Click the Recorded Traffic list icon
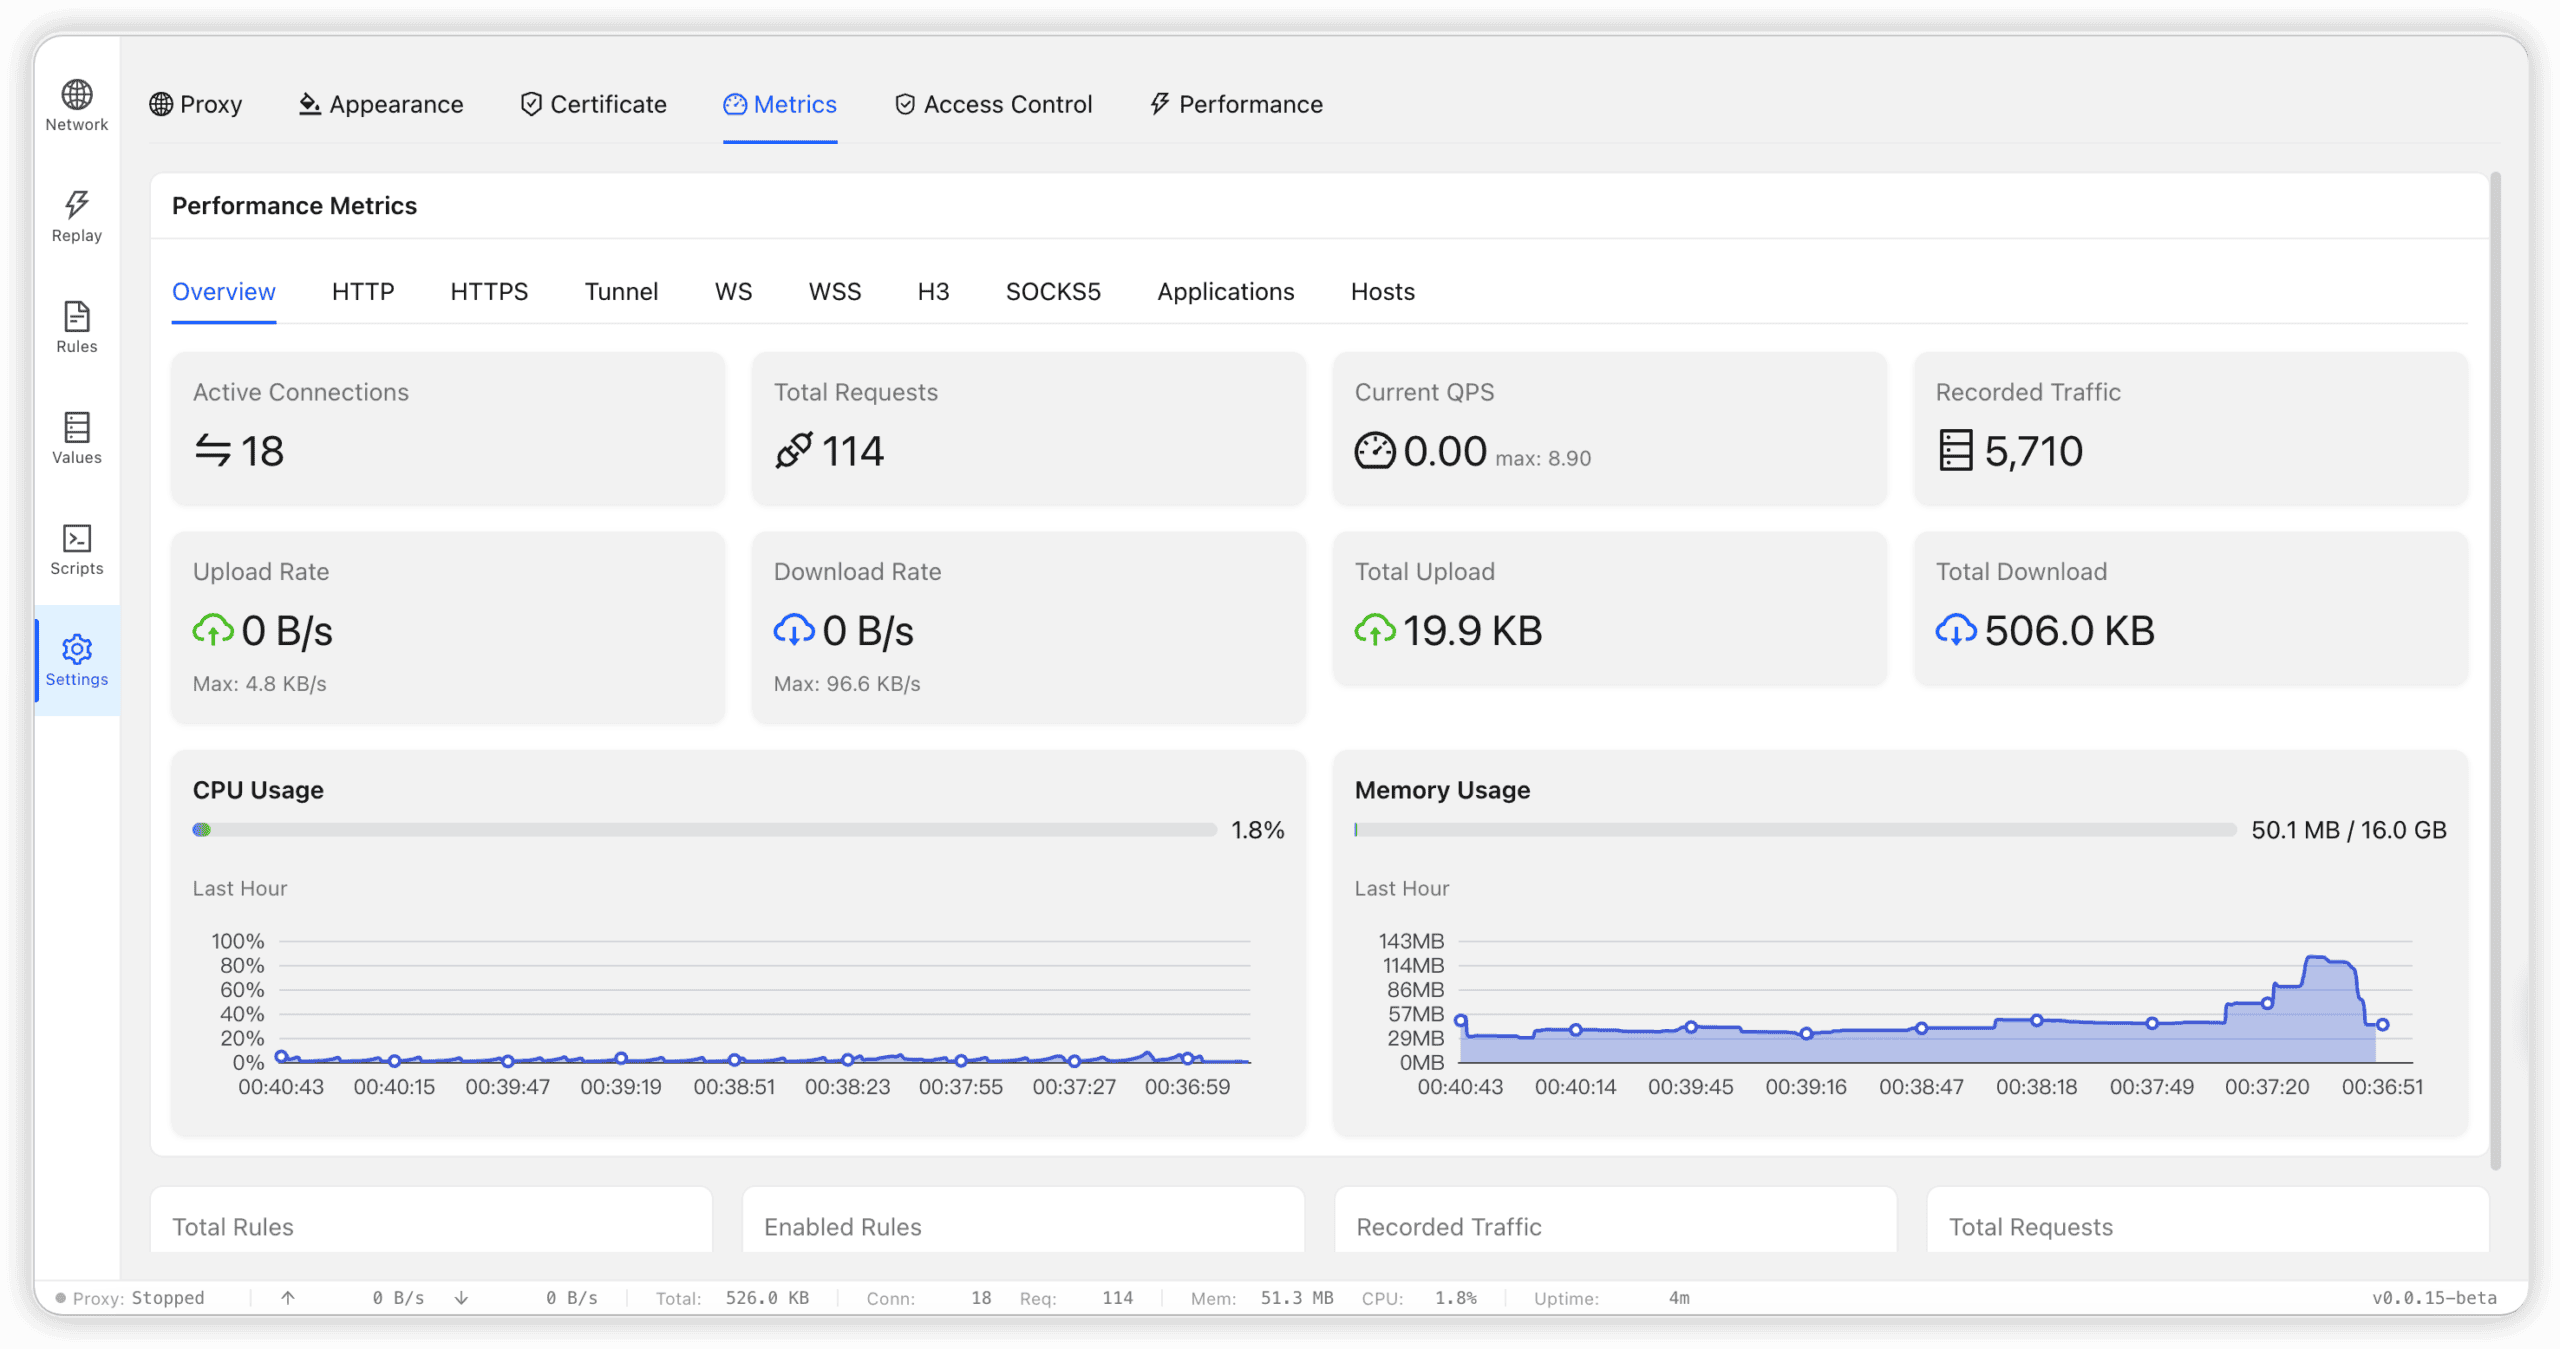Viewport: 2560px width, 1349px height. 1955,451
